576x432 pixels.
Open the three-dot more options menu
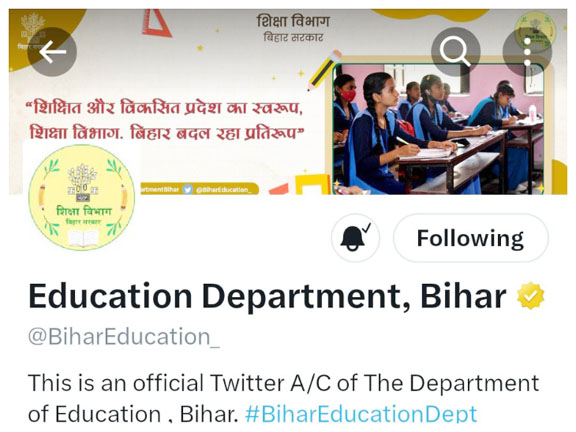pyautogui.click(x=527, y=52)
